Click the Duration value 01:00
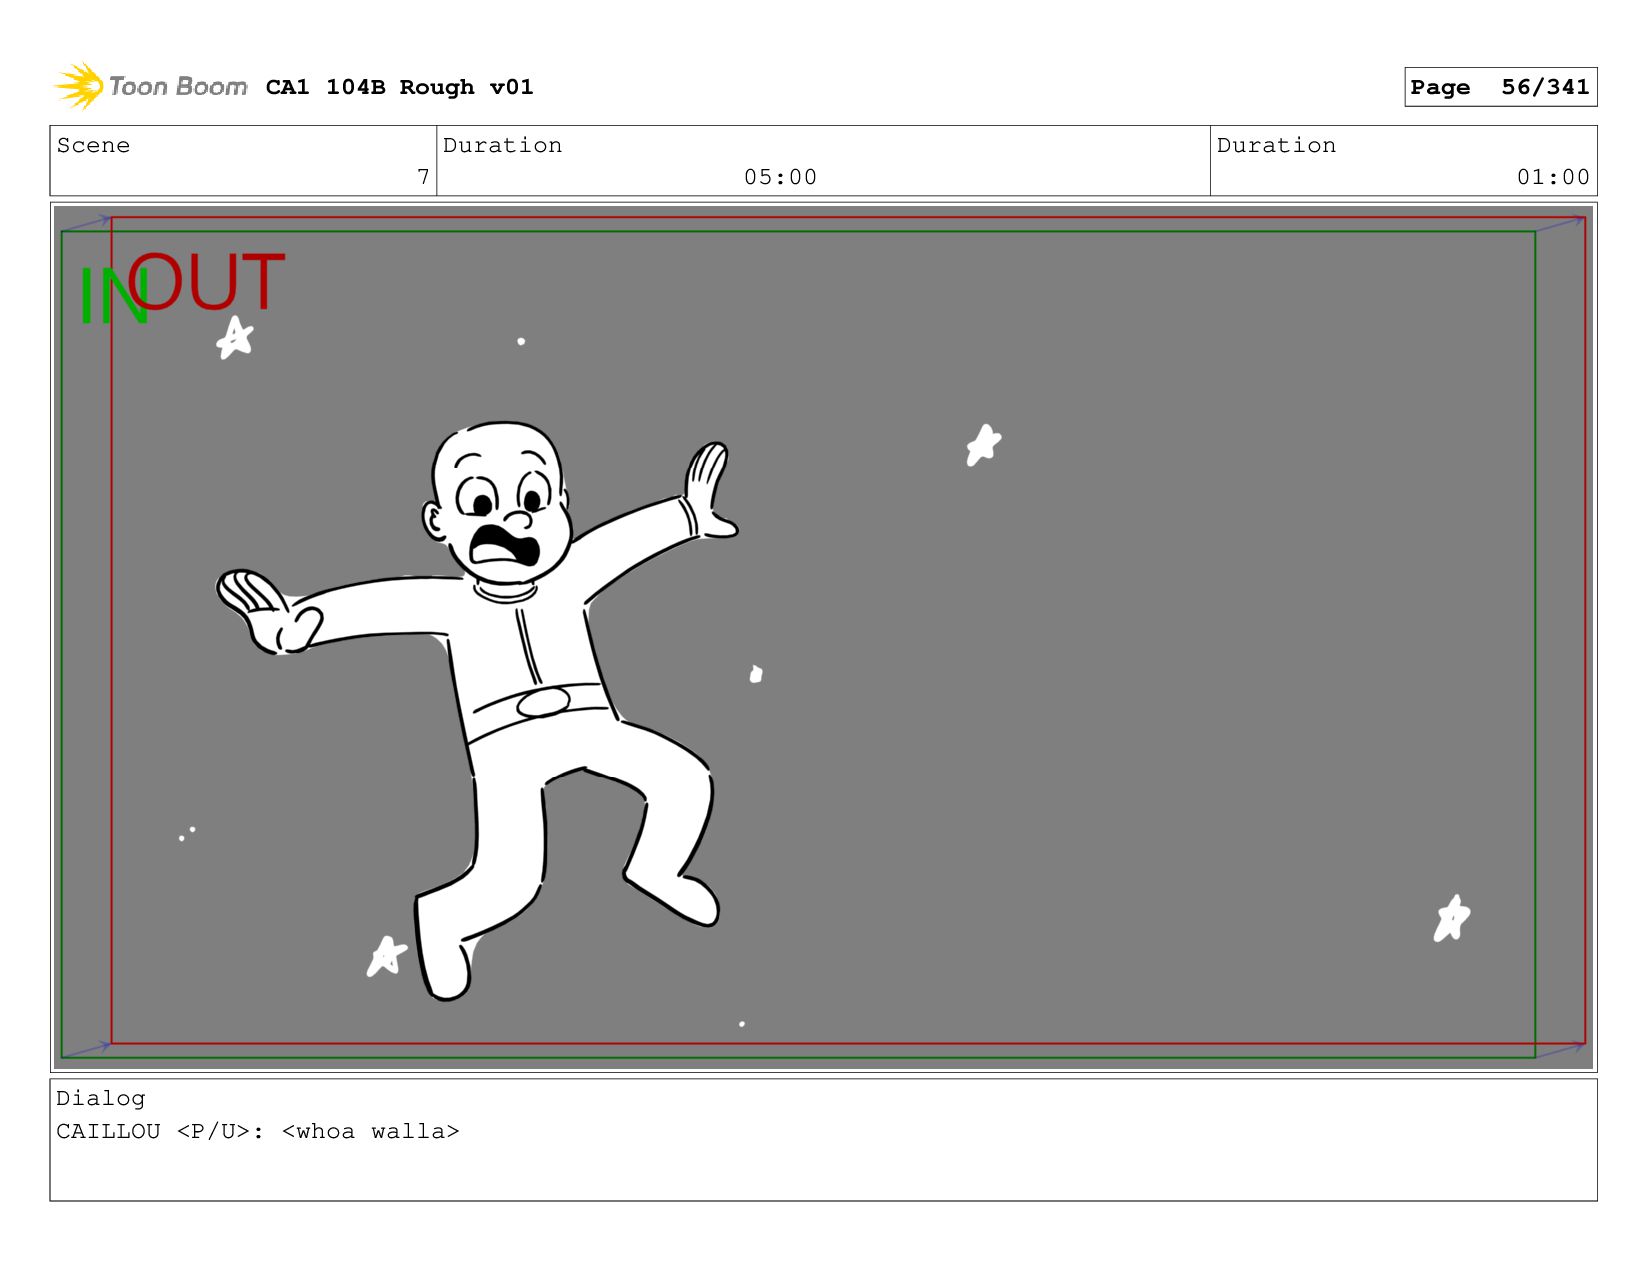This screenshot has width=1648, height=1276. (x=1553, y=177)
